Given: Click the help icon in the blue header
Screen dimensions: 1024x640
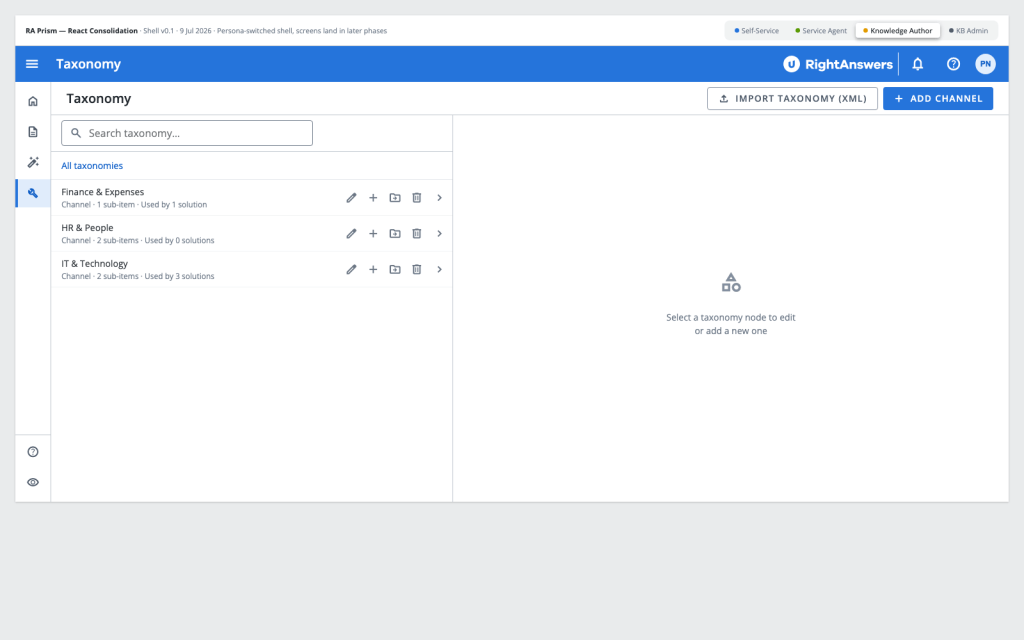Looking at the screenshot, I should coord(953,64).
